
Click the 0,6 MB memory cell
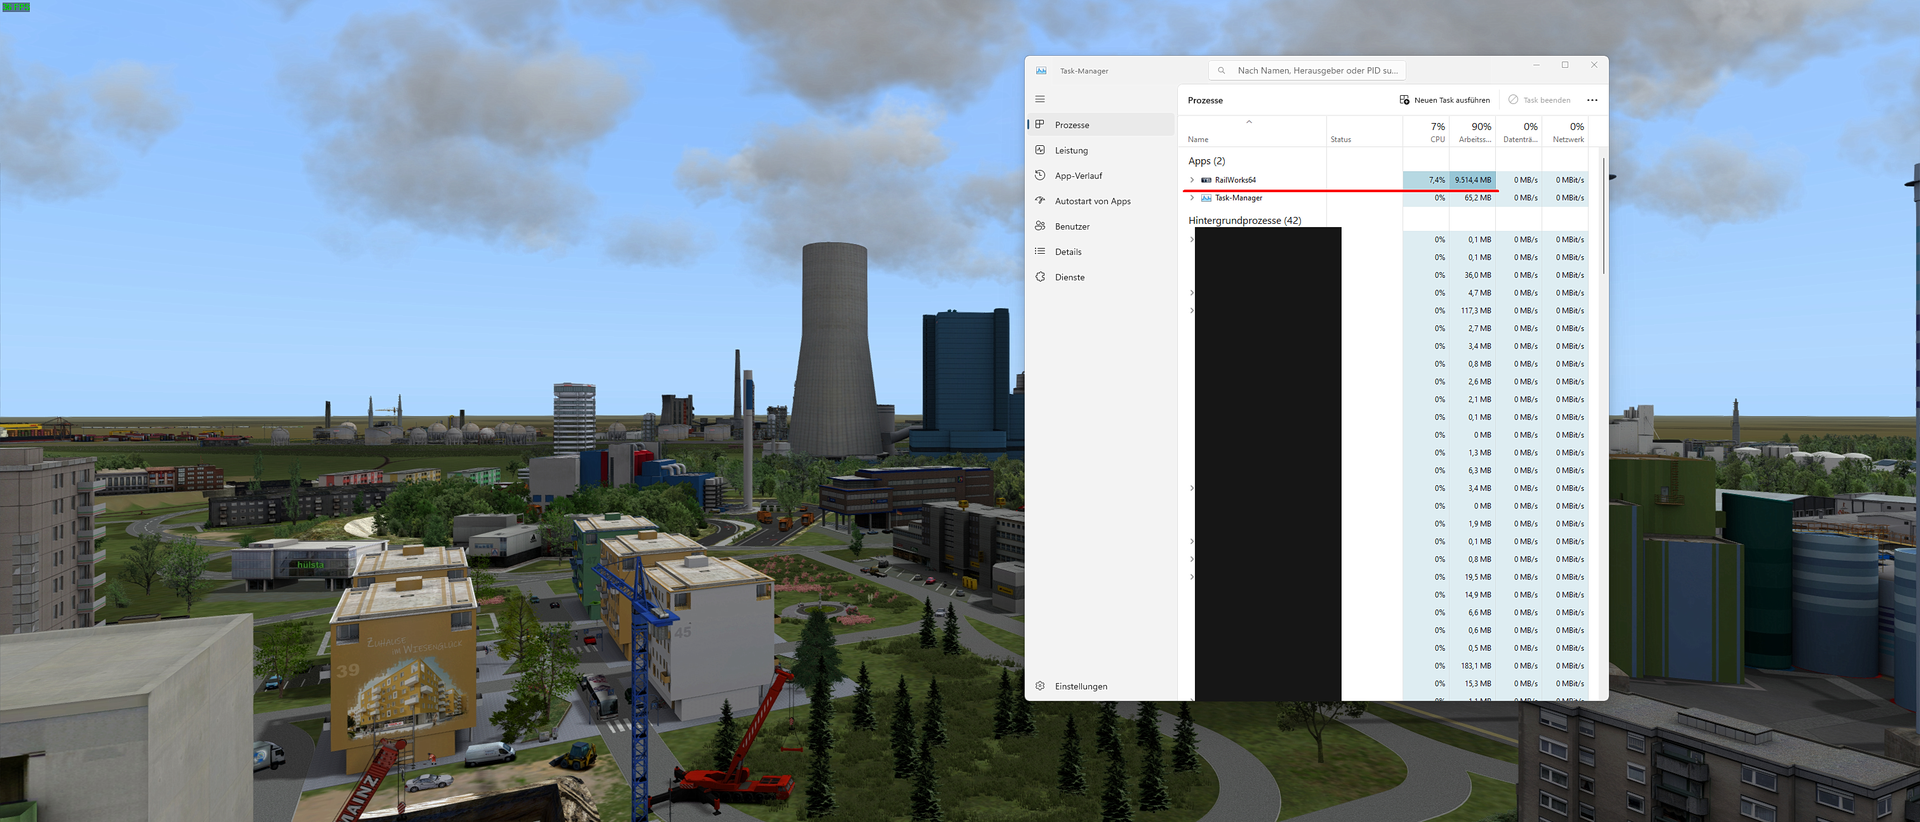(x=1473, y=631)
